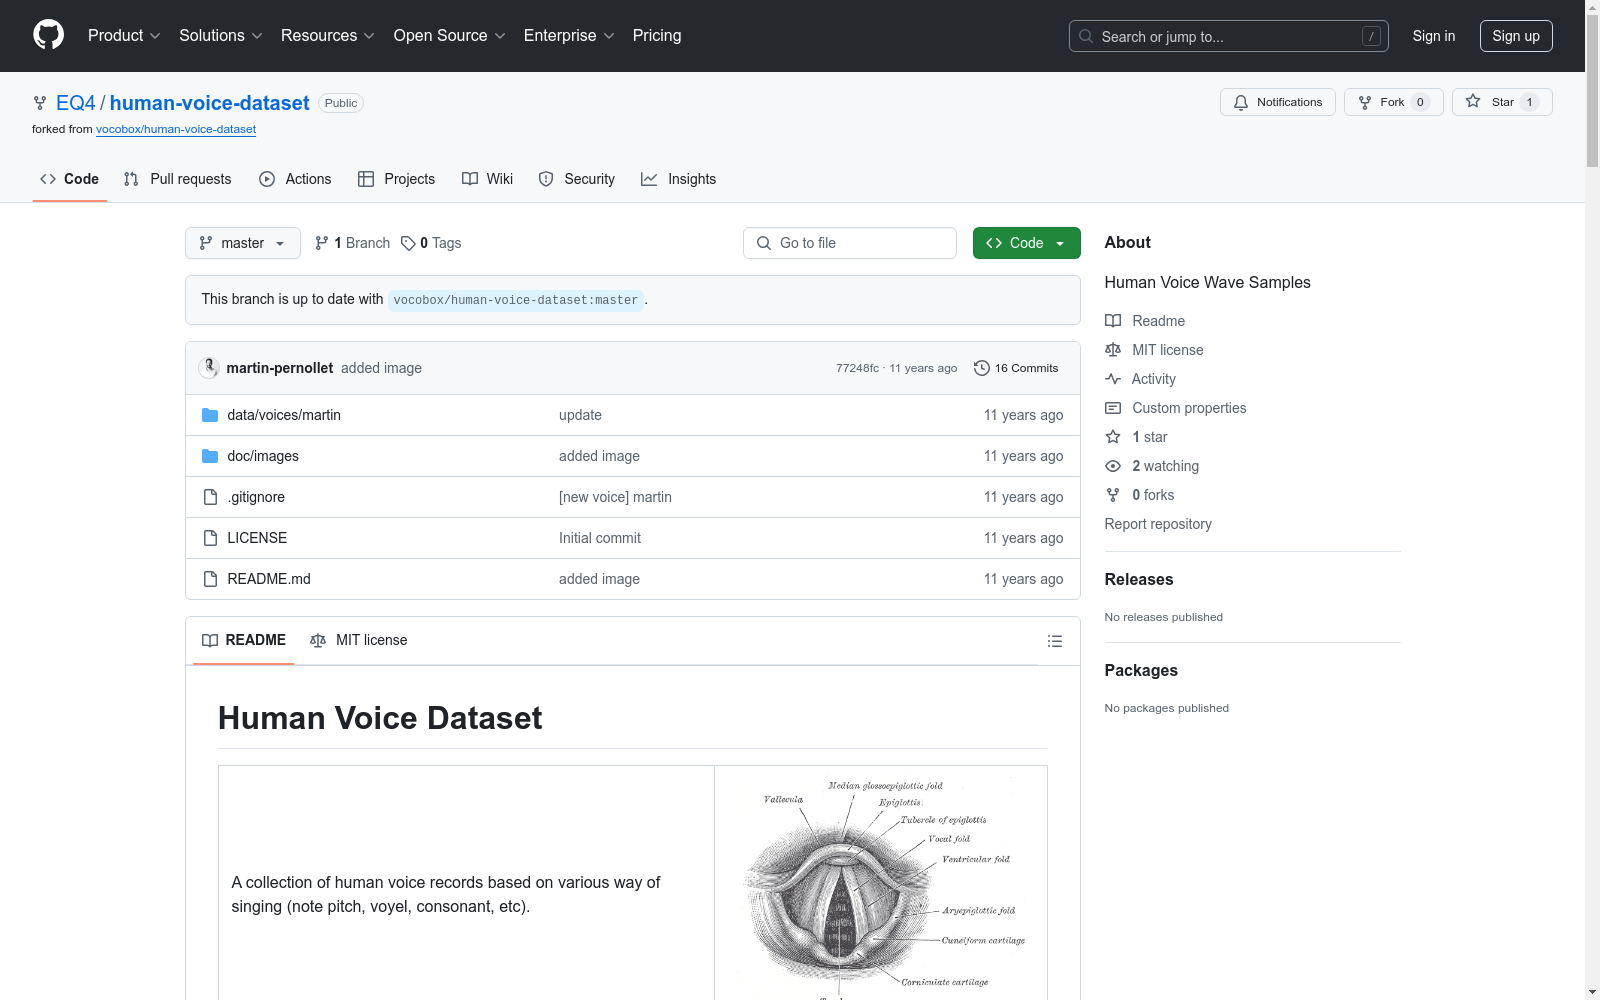Star the repository using star icon

(1473, 101)
